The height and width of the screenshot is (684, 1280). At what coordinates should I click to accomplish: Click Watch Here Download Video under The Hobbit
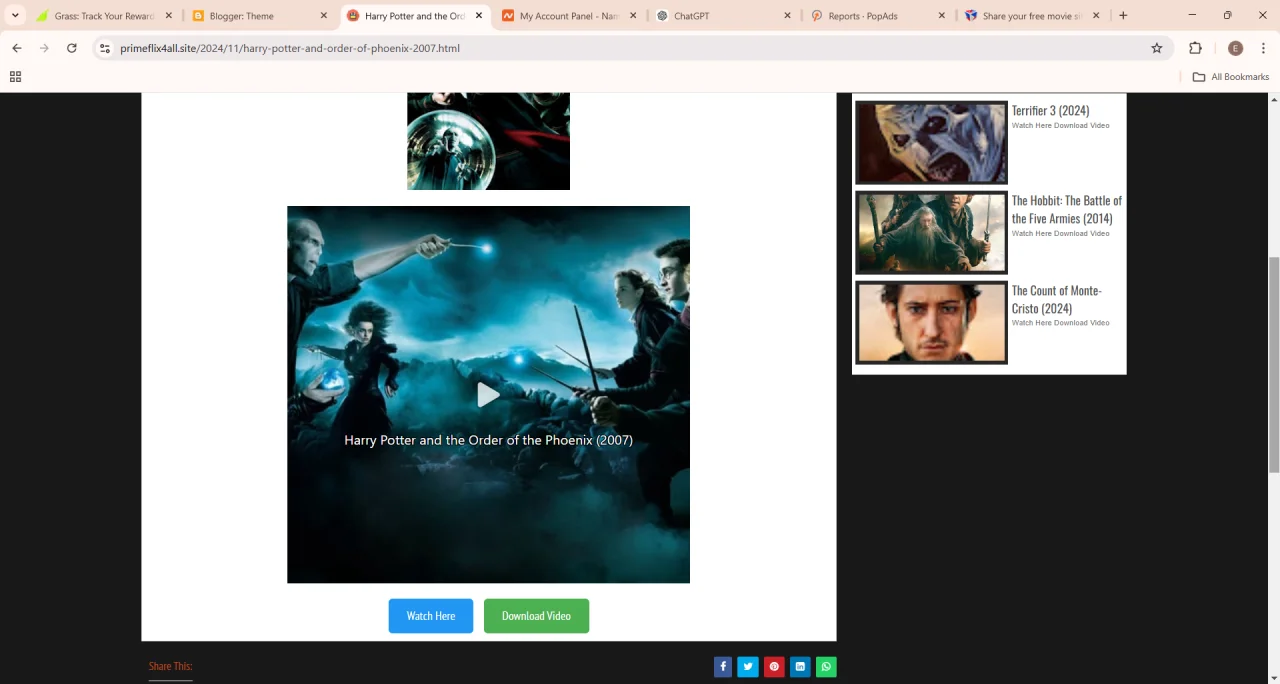[1060, 234]
